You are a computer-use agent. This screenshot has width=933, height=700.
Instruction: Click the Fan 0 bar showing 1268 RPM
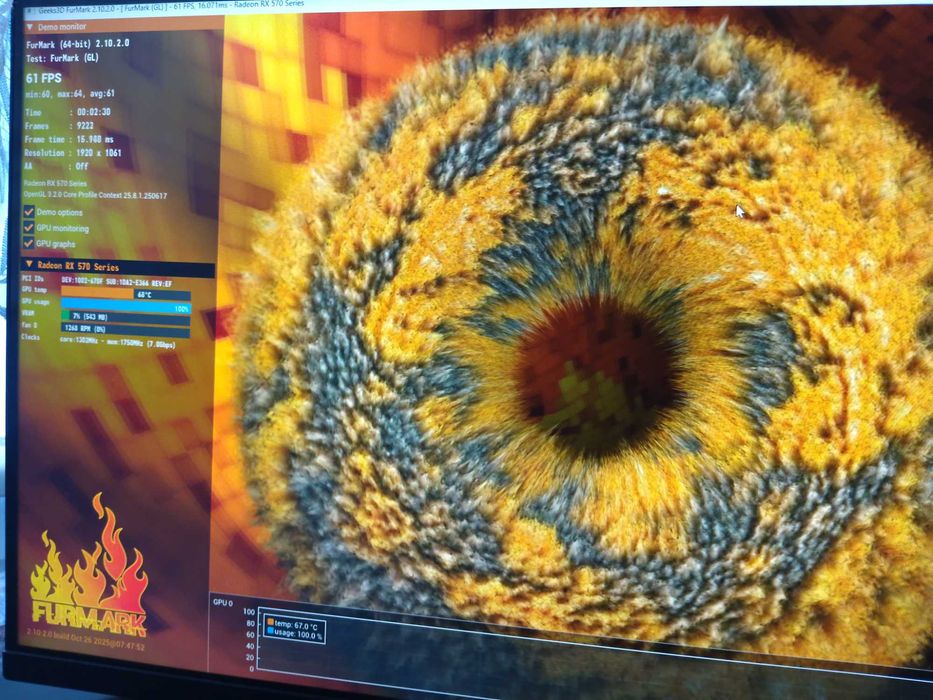pos(126,329)
